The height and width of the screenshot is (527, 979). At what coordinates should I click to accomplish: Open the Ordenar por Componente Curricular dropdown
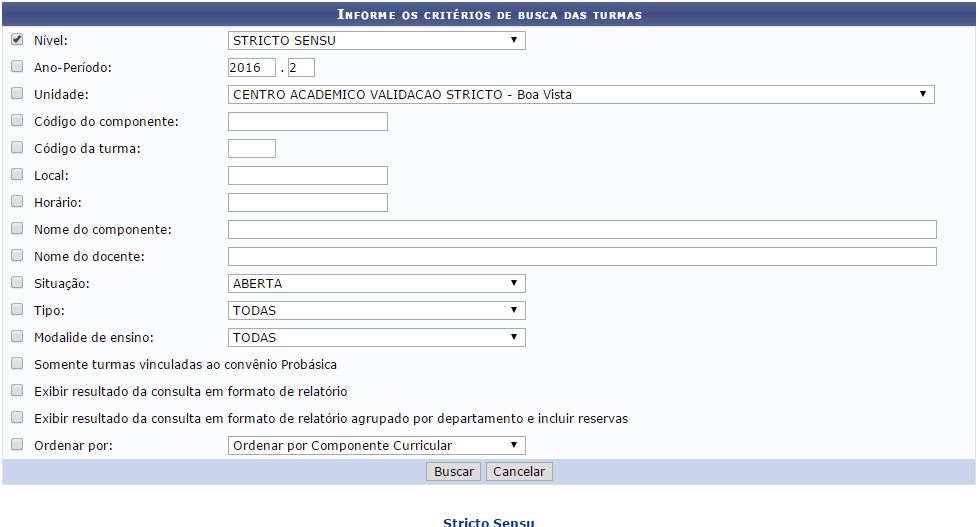coord(376,446)
